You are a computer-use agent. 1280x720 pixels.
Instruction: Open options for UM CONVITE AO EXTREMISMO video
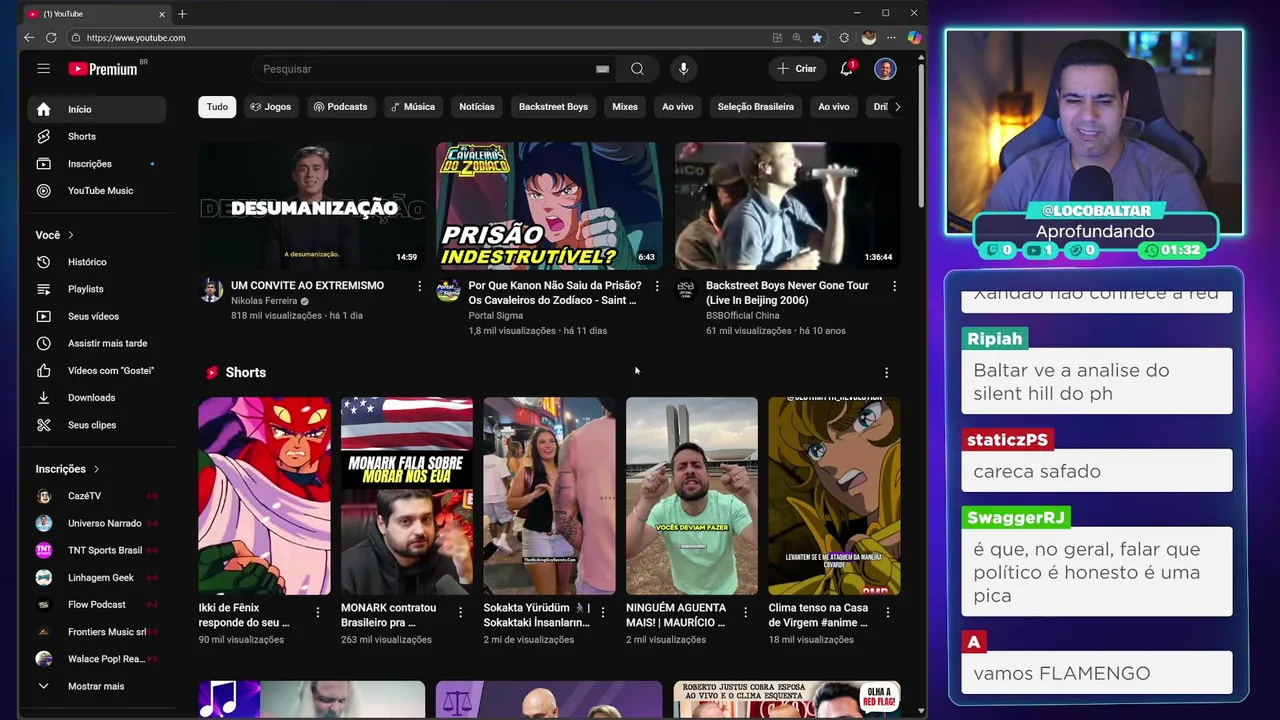[419, 286]
